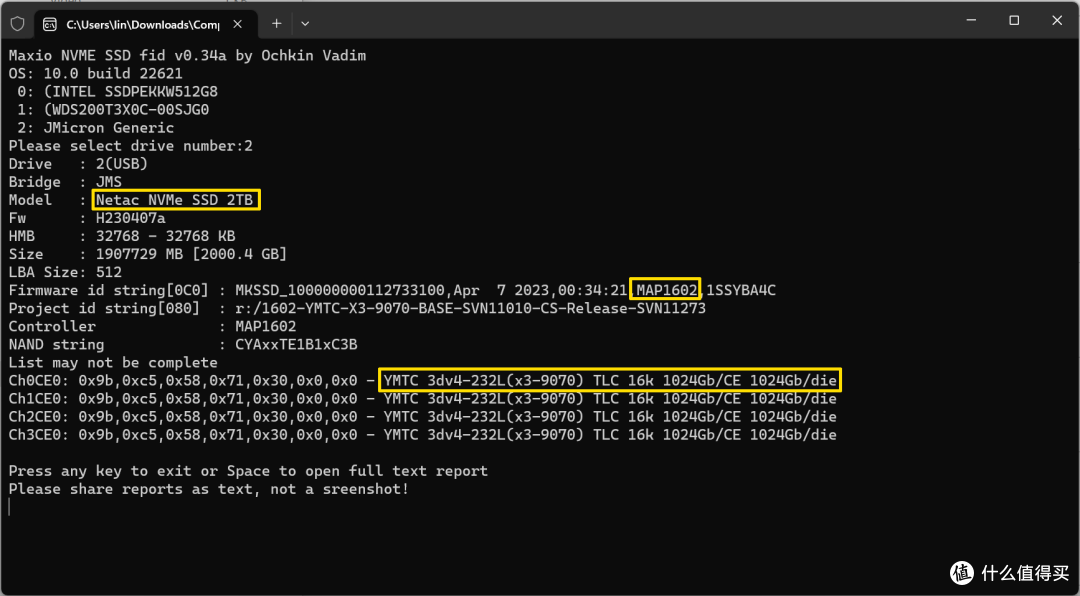
Task: Click the Ch1CE0 NAND channel row
Action: (423, 399)
